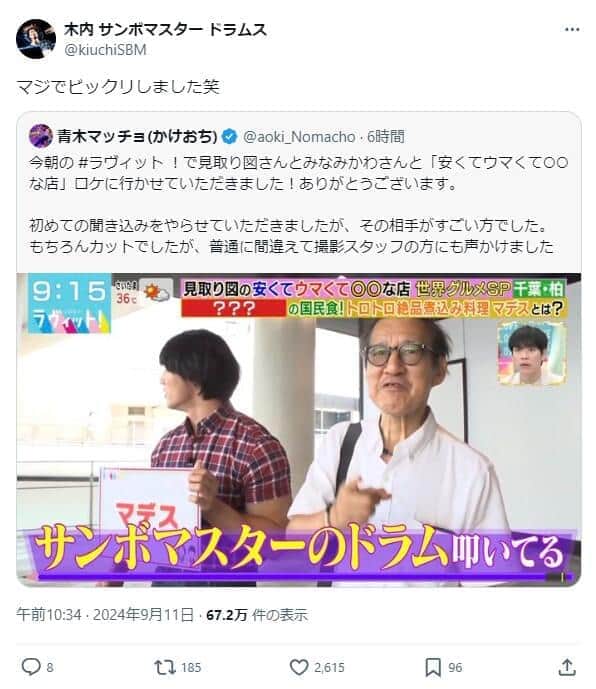Click the share upload icon
Viewport: 596px width, 689px height.
coord(567,667)
